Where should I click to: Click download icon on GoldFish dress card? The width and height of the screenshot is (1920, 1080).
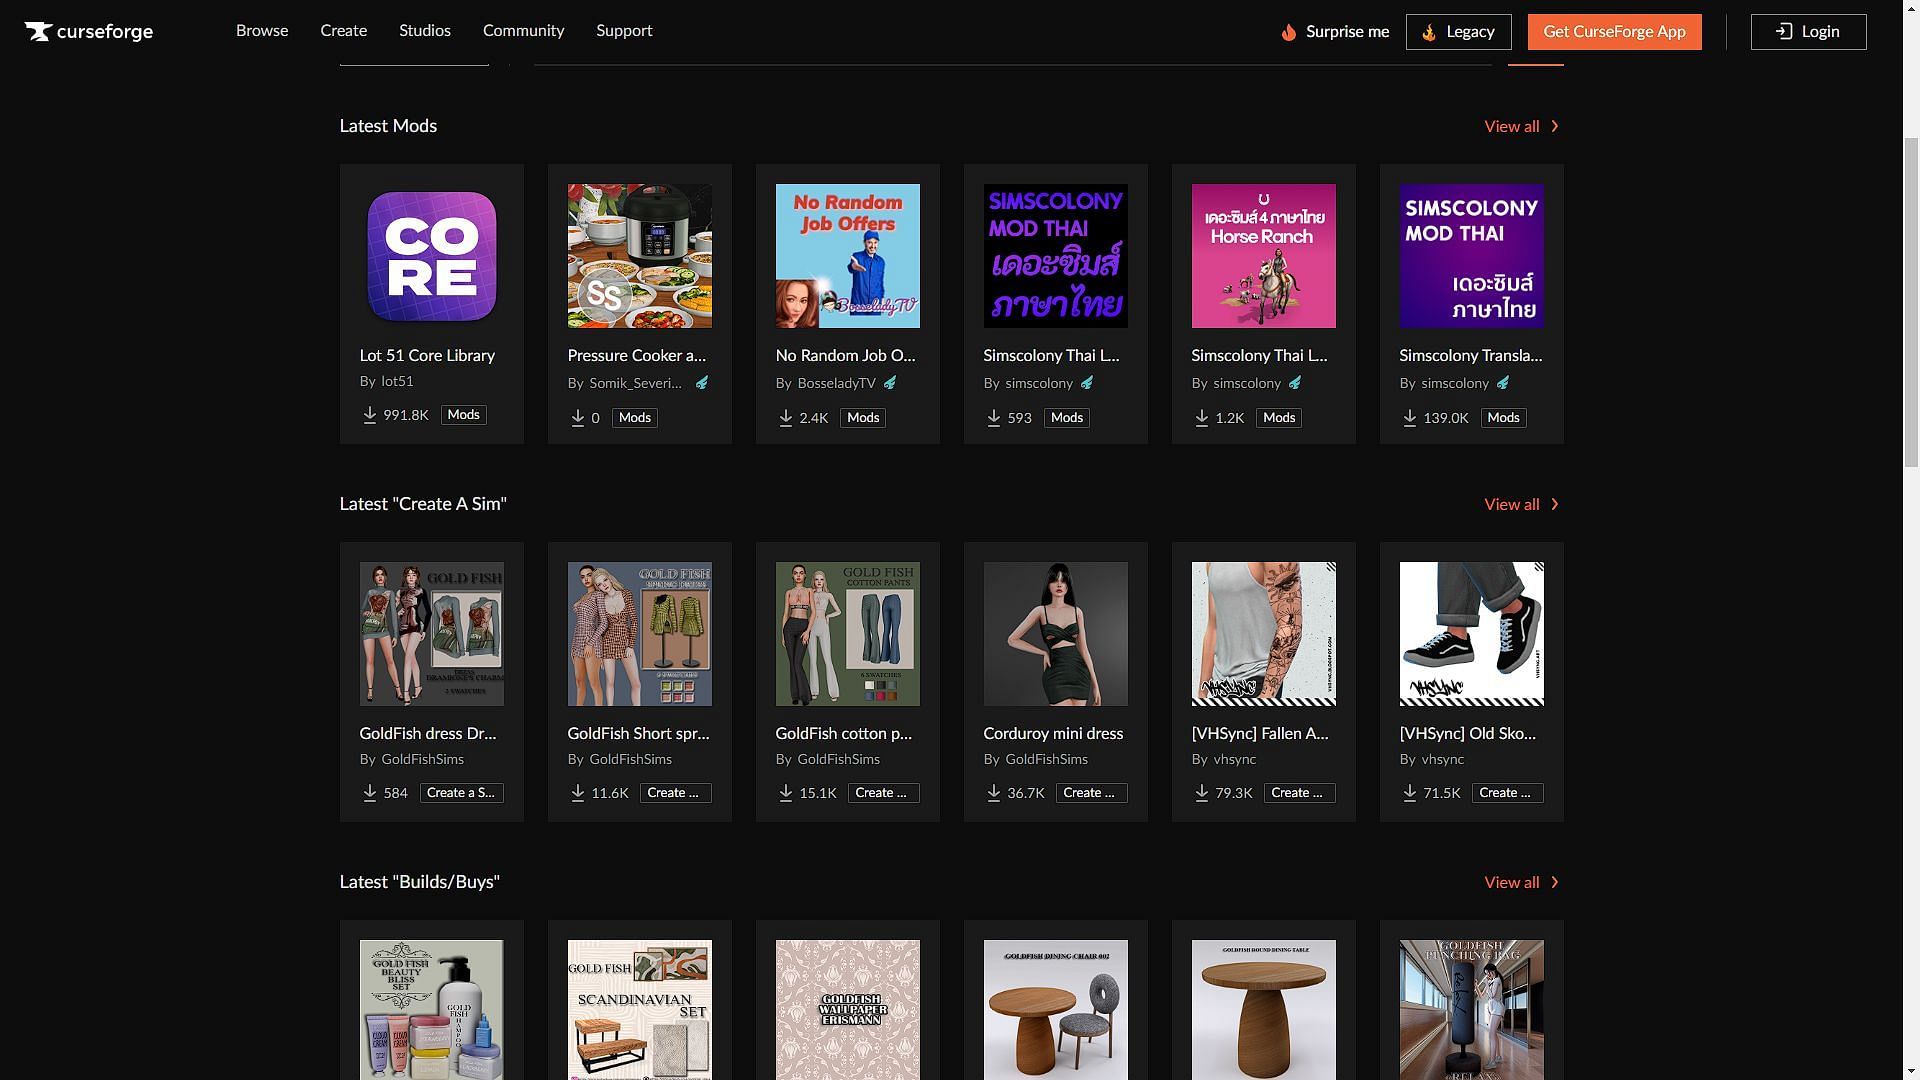(369, 793)
